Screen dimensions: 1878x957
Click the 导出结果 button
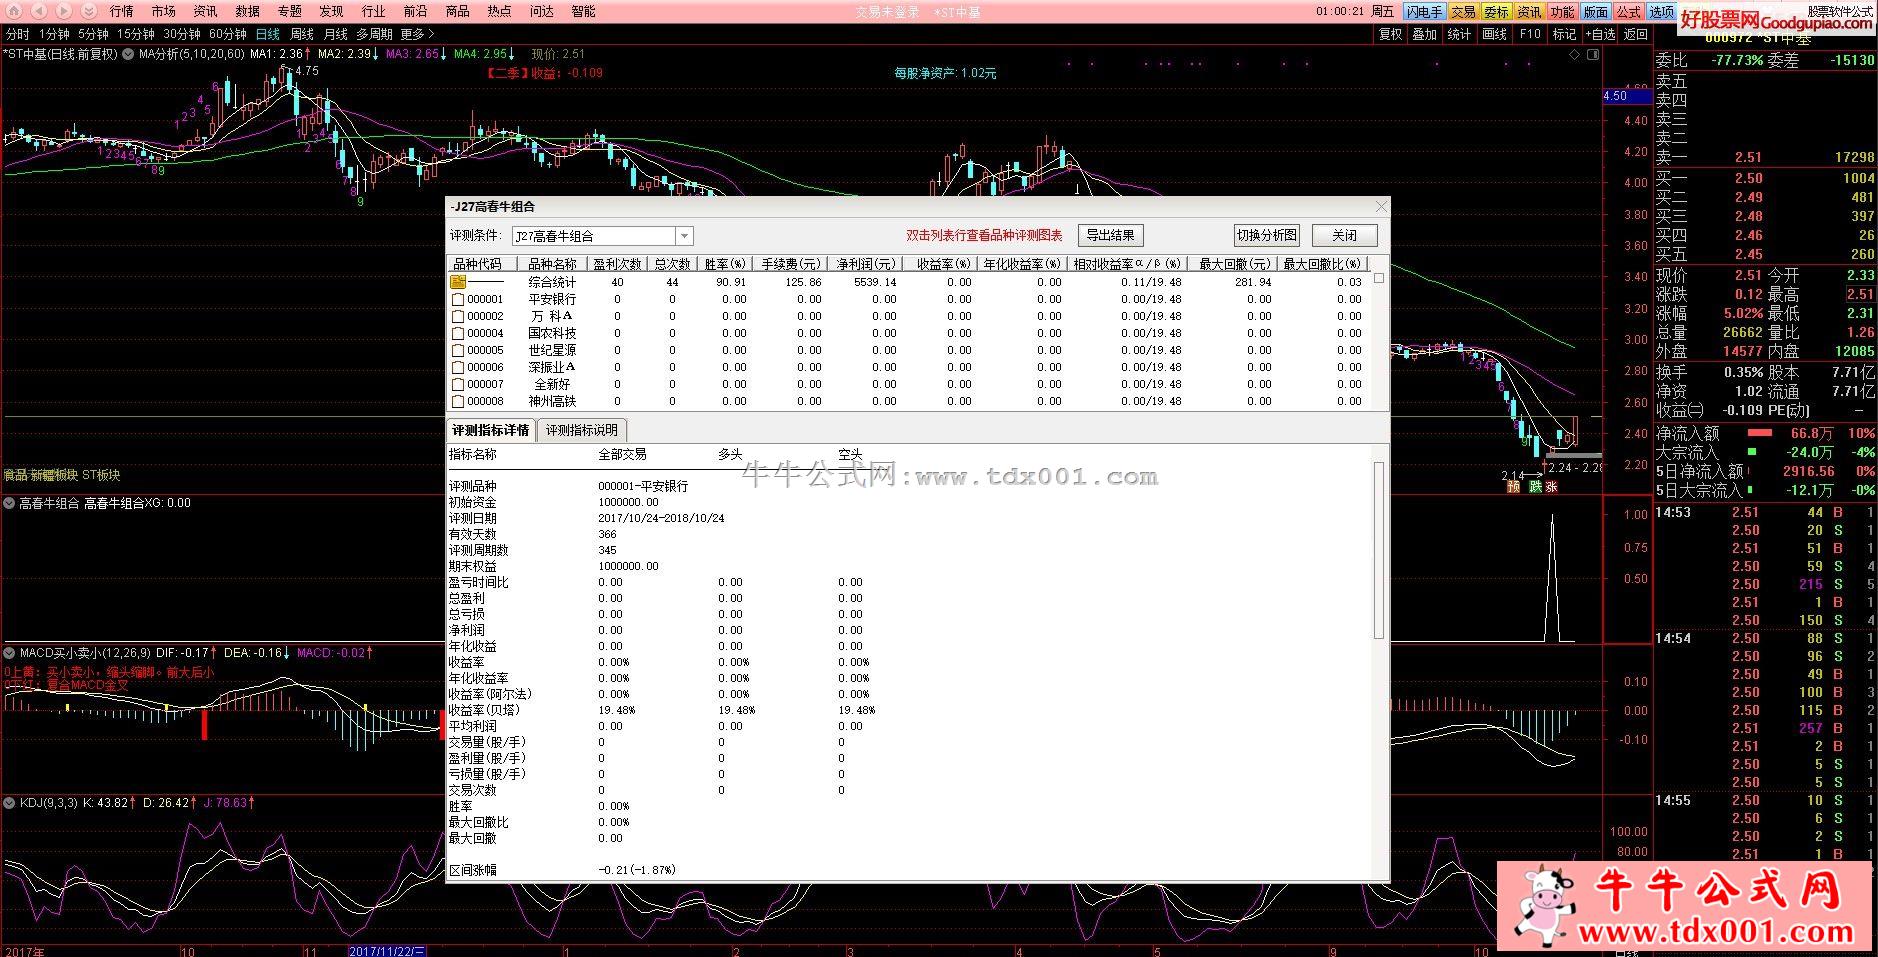click(1110, 236)
